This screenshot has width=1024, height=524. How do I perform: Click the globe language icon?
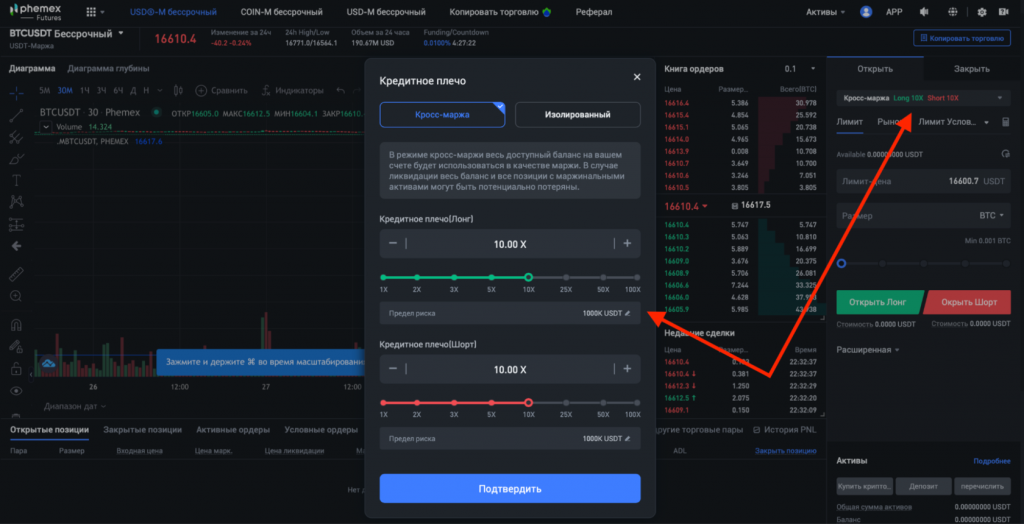[1008, 13]
